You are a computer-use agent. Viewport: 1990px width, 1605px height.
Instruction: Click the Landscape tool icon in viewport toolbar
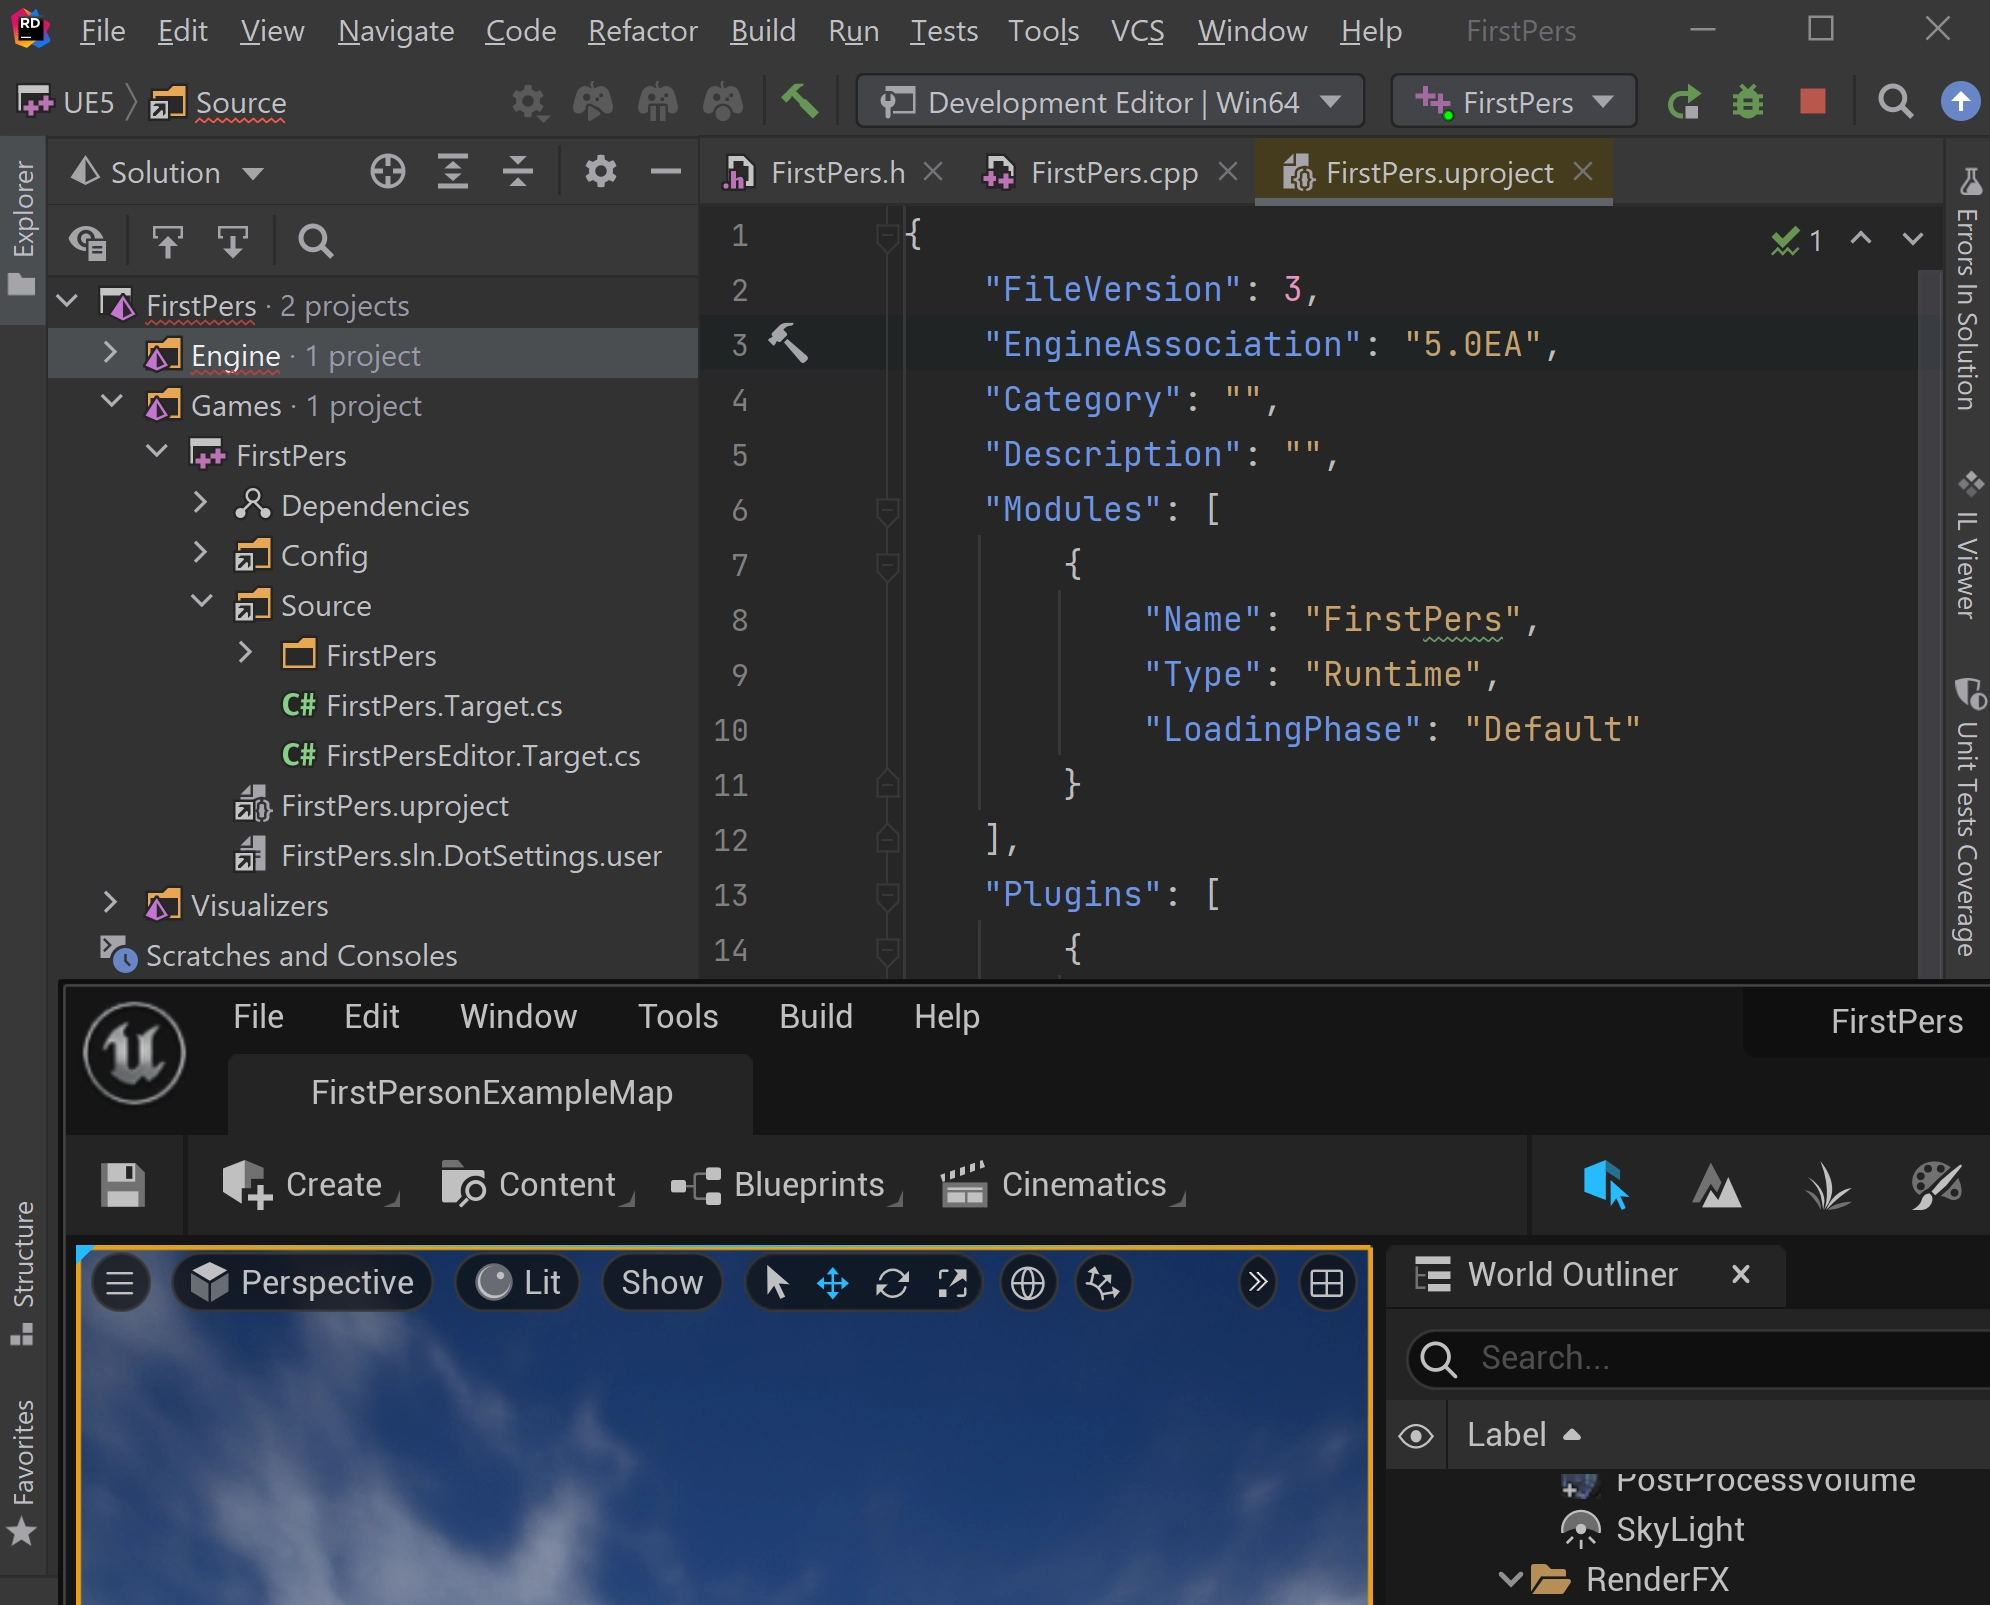coord(1716,1184)
